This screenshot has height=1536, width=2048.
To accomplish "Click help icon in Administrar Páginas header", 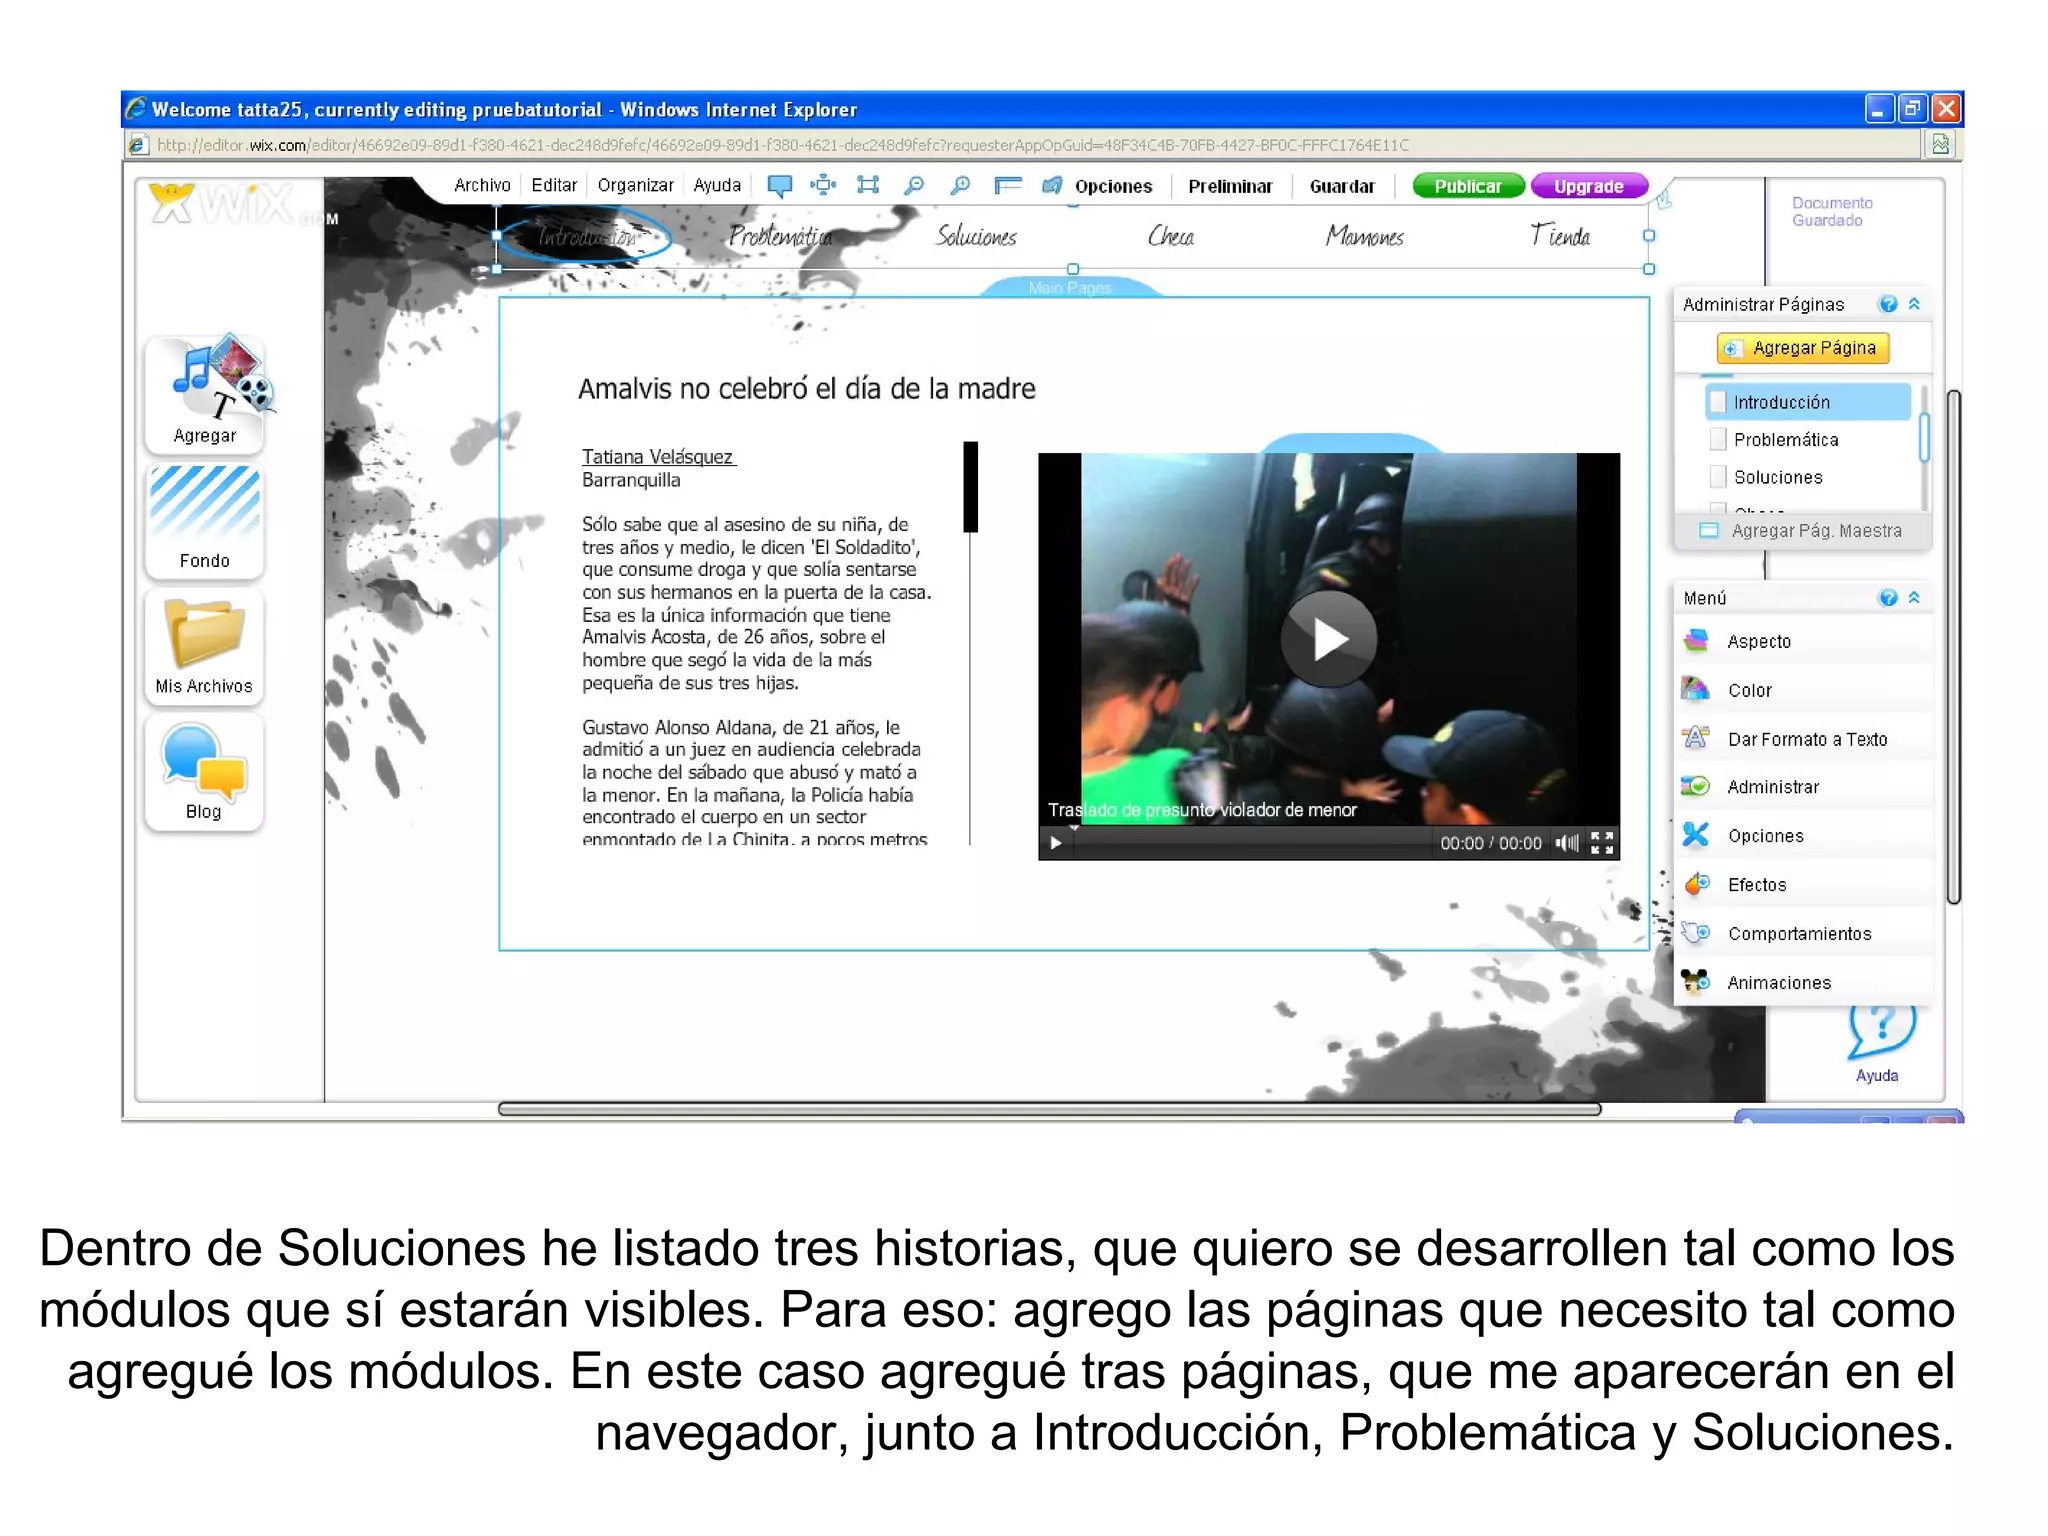I will click(1888, 304).
